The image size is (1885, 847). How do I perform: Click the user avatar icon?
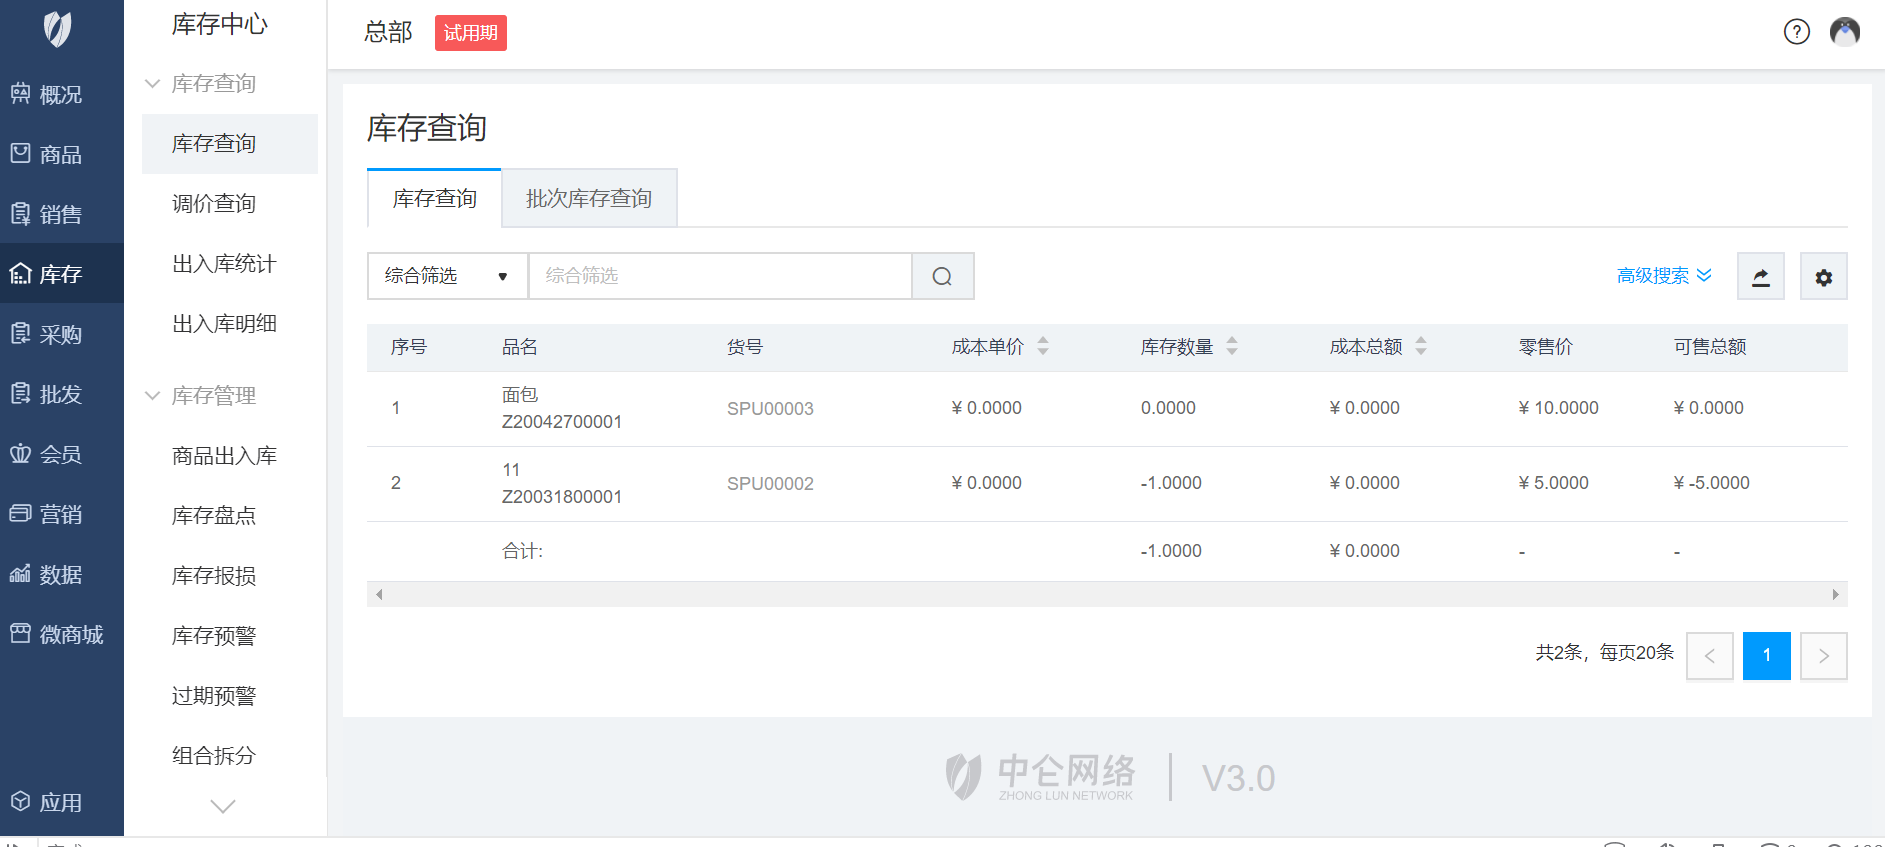coord(1844,32)
